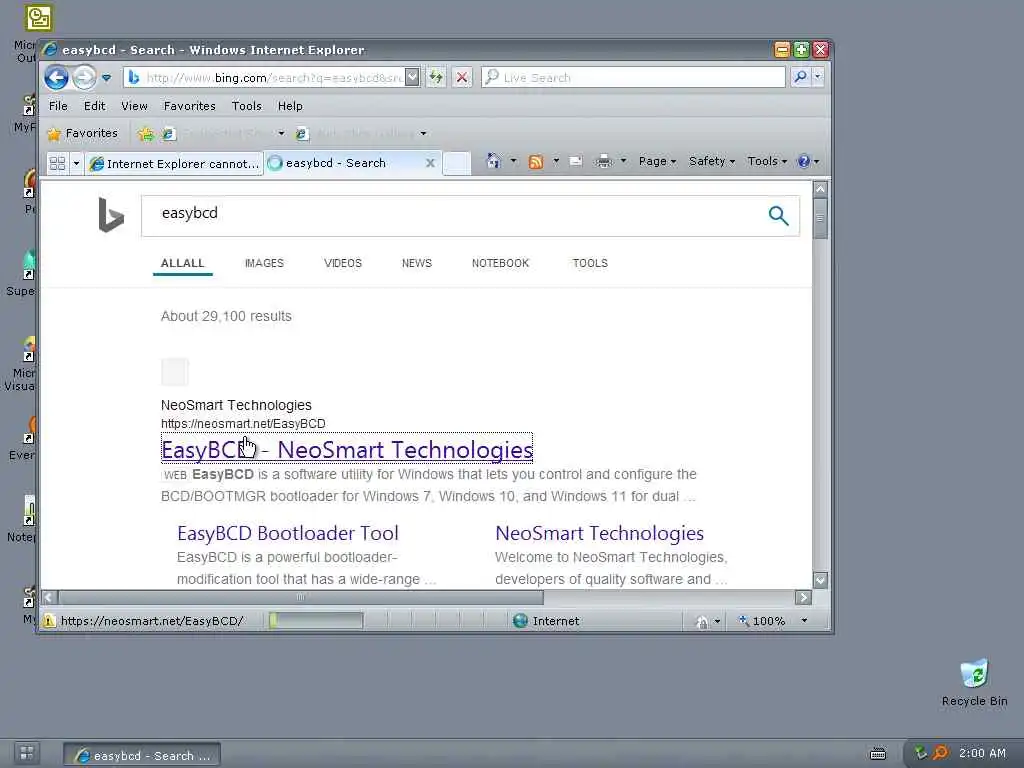The width and height of the screenshot is (1024, 768).
Task: Switch to the IMAGES tab
Action: (264, 263)
